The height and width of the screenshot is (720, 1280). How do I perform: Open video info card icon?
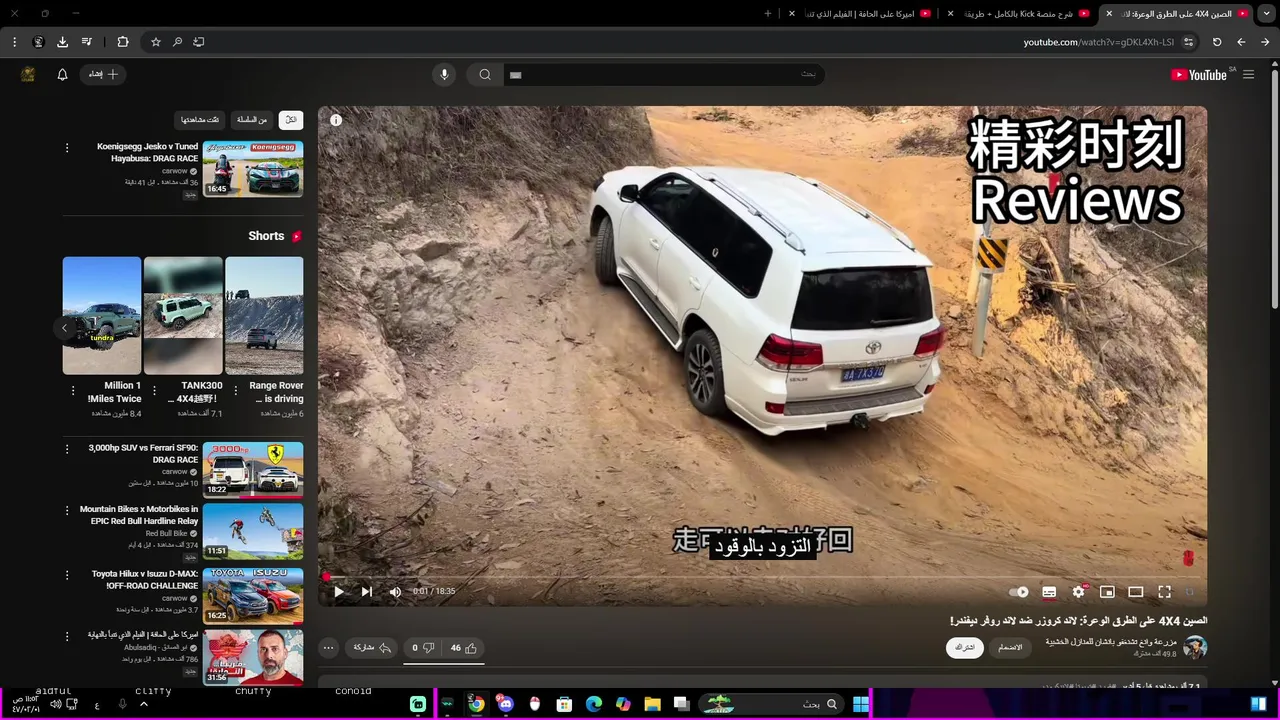pyautogui.click(x=336, y=120)
